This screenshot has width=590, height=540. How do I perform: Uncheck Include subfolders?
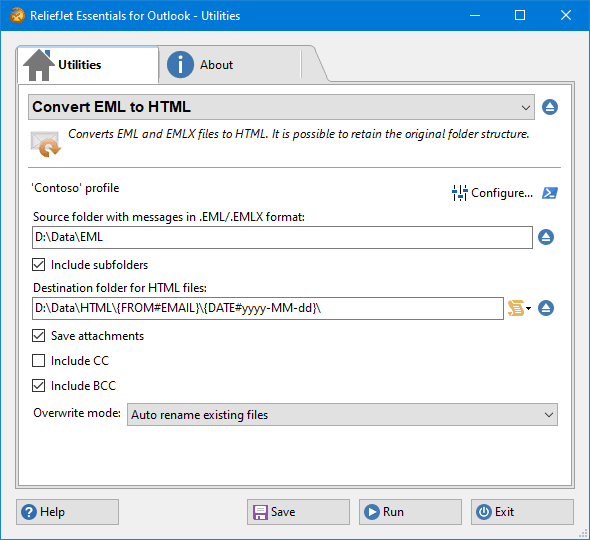tap(38, 265)
